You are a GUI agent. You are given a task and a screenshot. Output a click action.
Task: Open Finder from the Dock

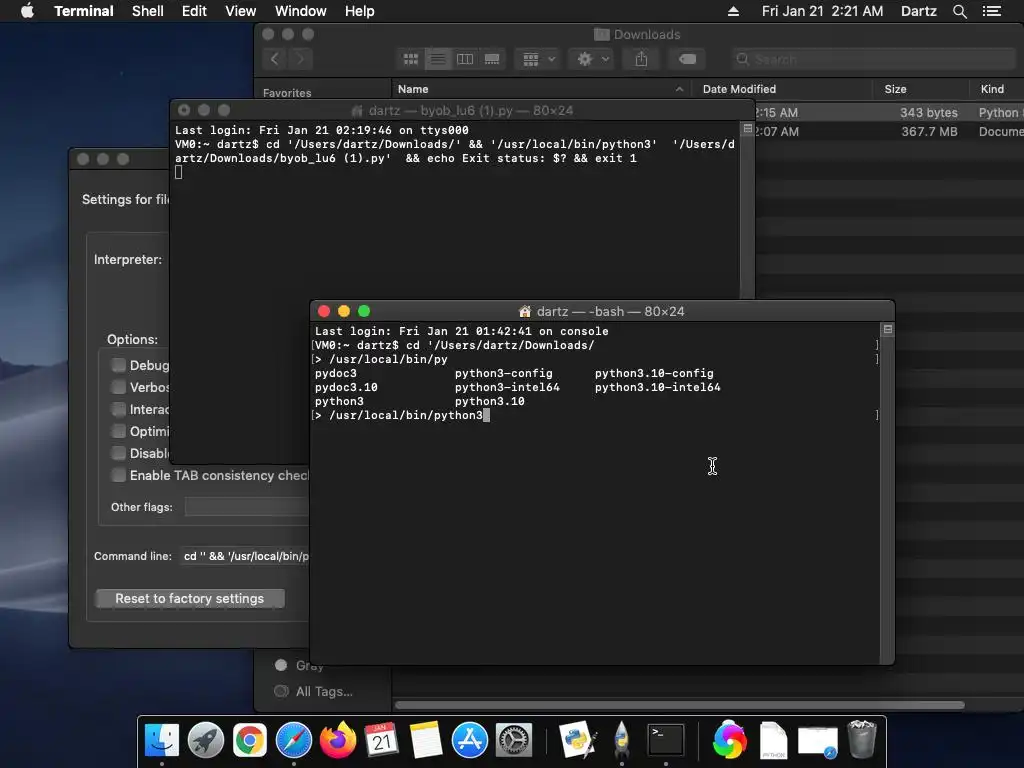pyautogui.click(x=161, y=741)
